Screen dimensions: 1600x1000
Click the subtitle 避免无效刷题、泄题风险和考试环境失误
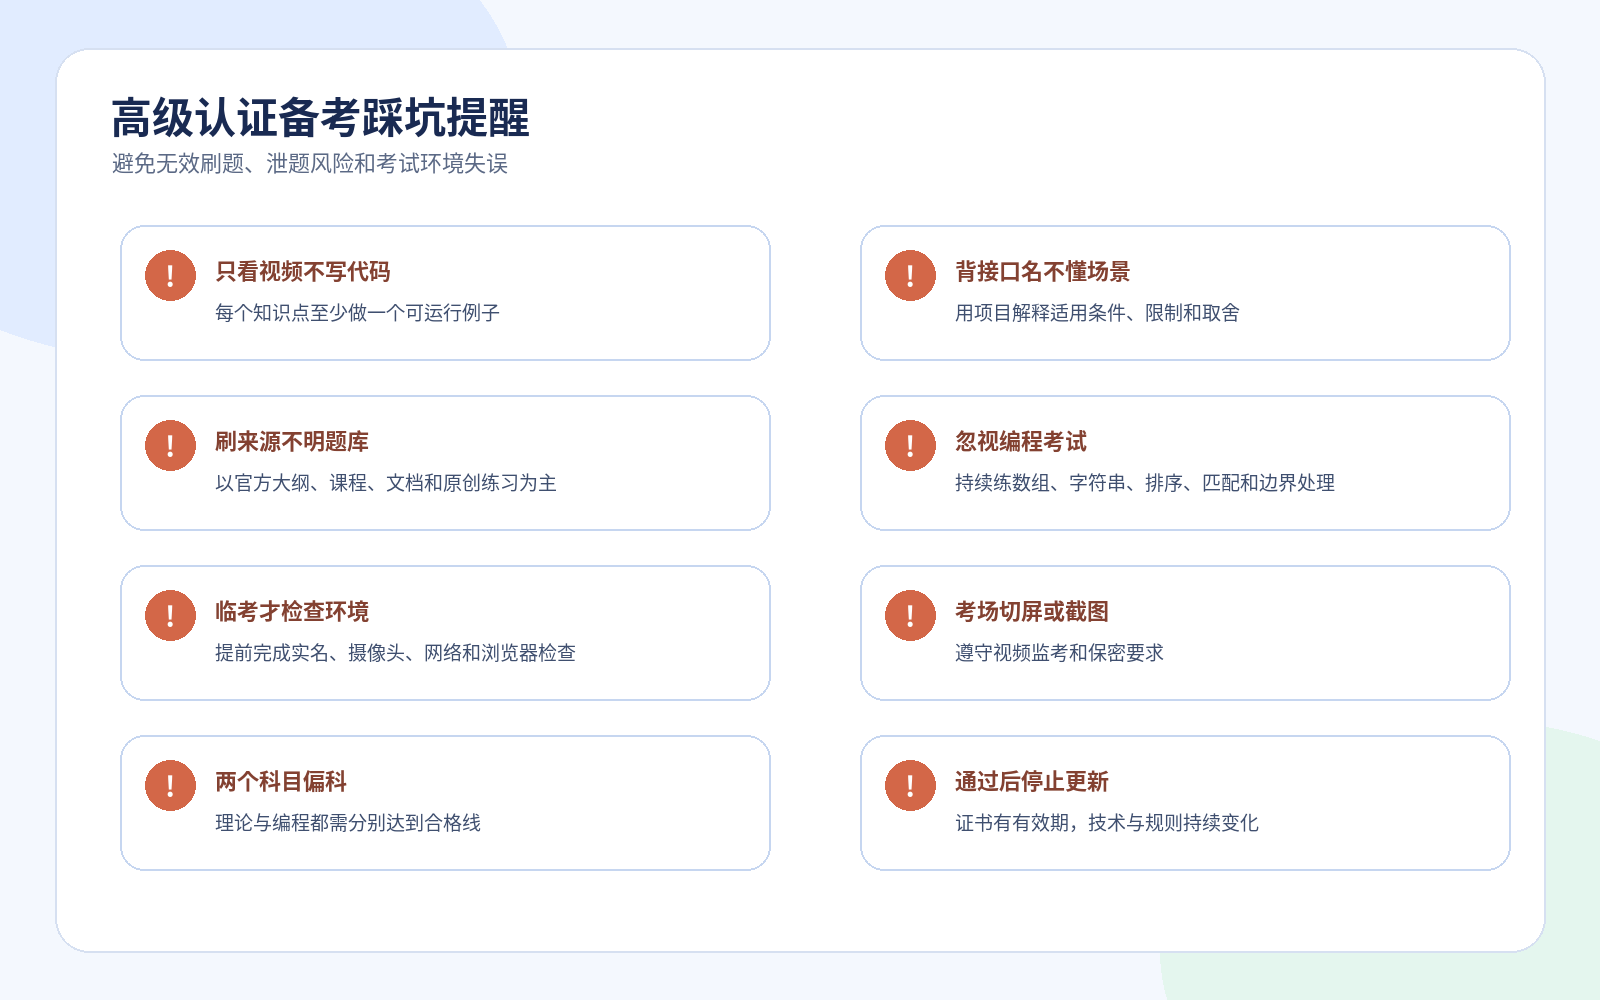coord(310,164)
